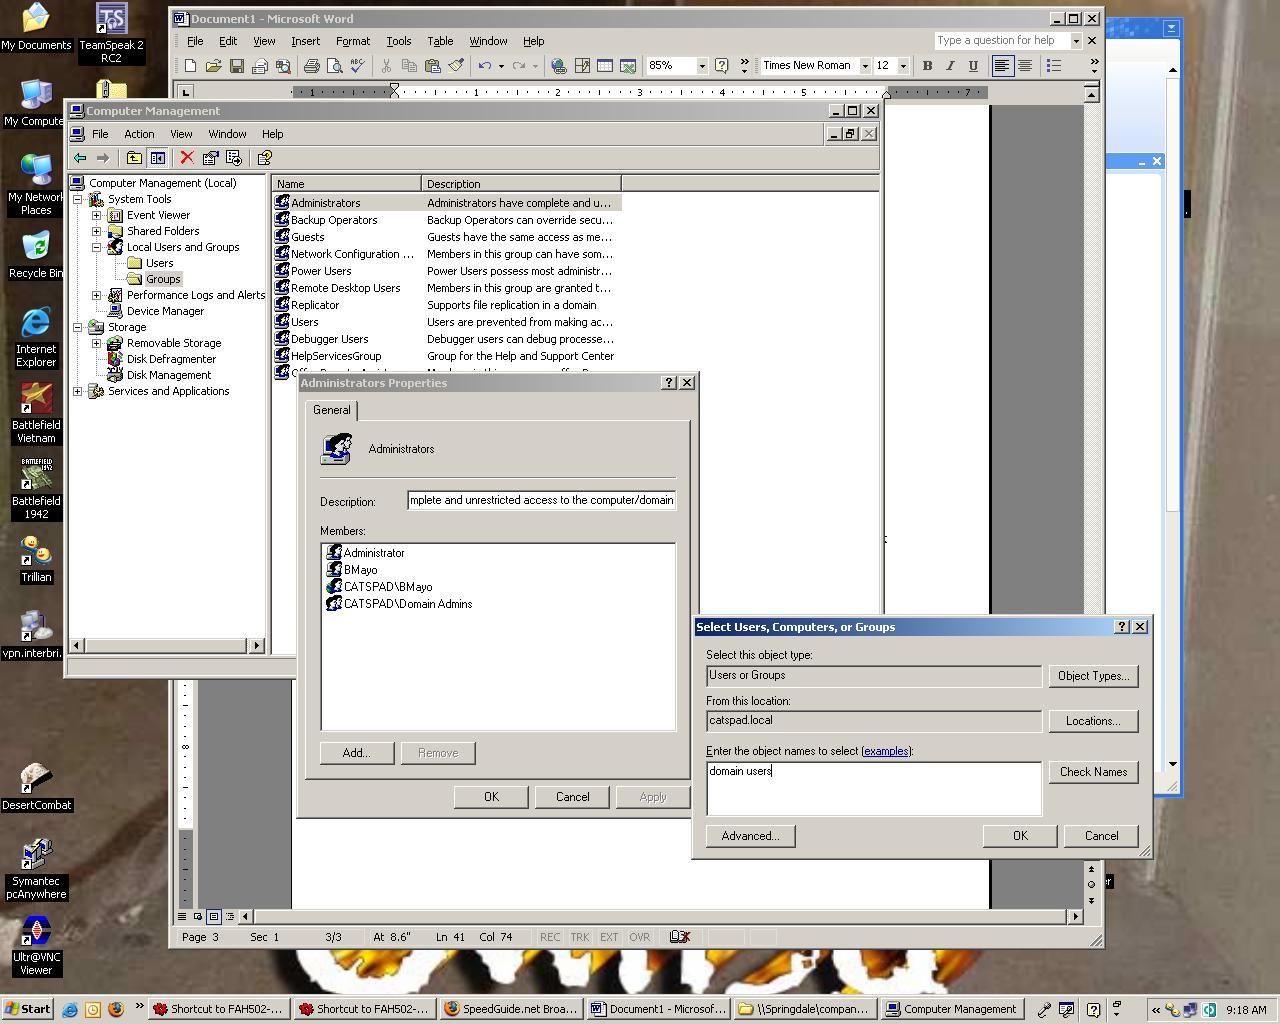Click the Export List toolbar icon
The width and height of the screenshot is (1280, 1024).
tap(234, 158)
